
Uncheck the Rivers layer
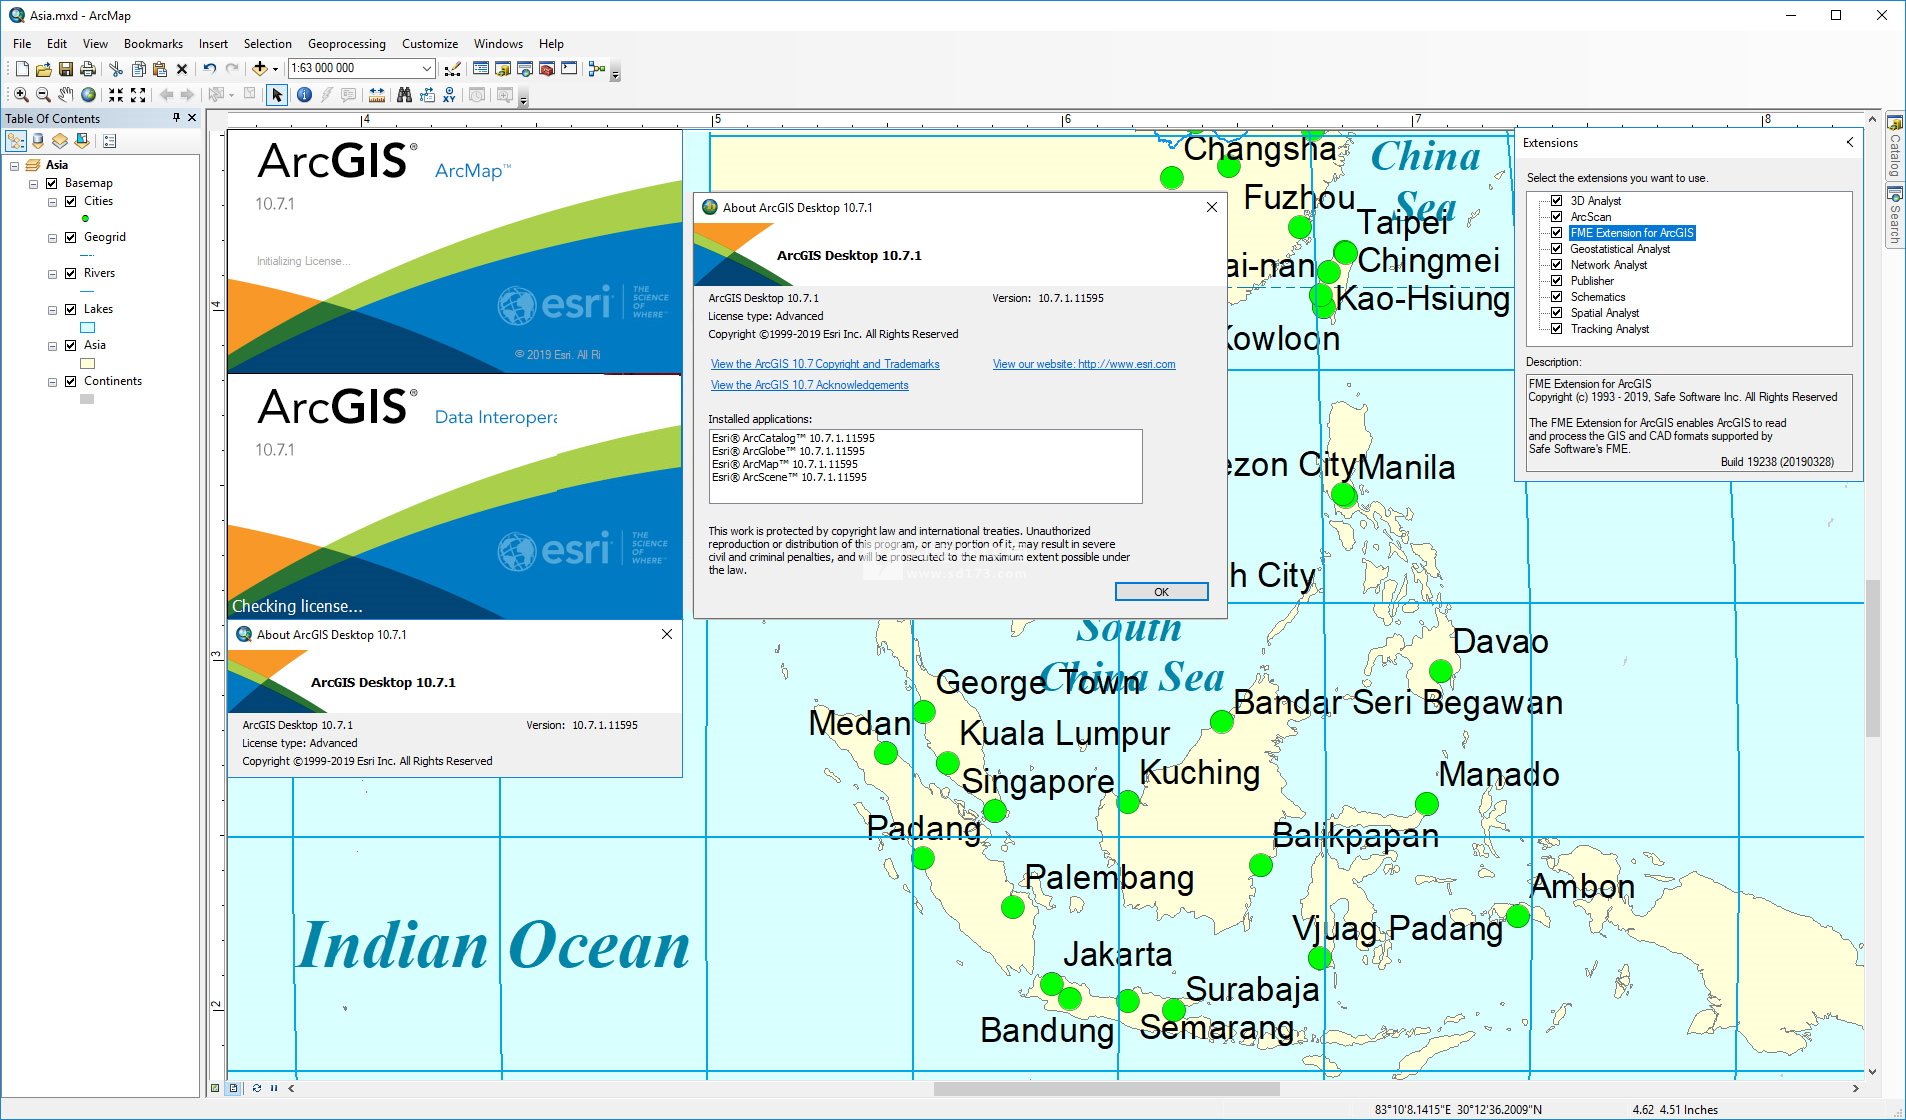click(x=71, y=273)
